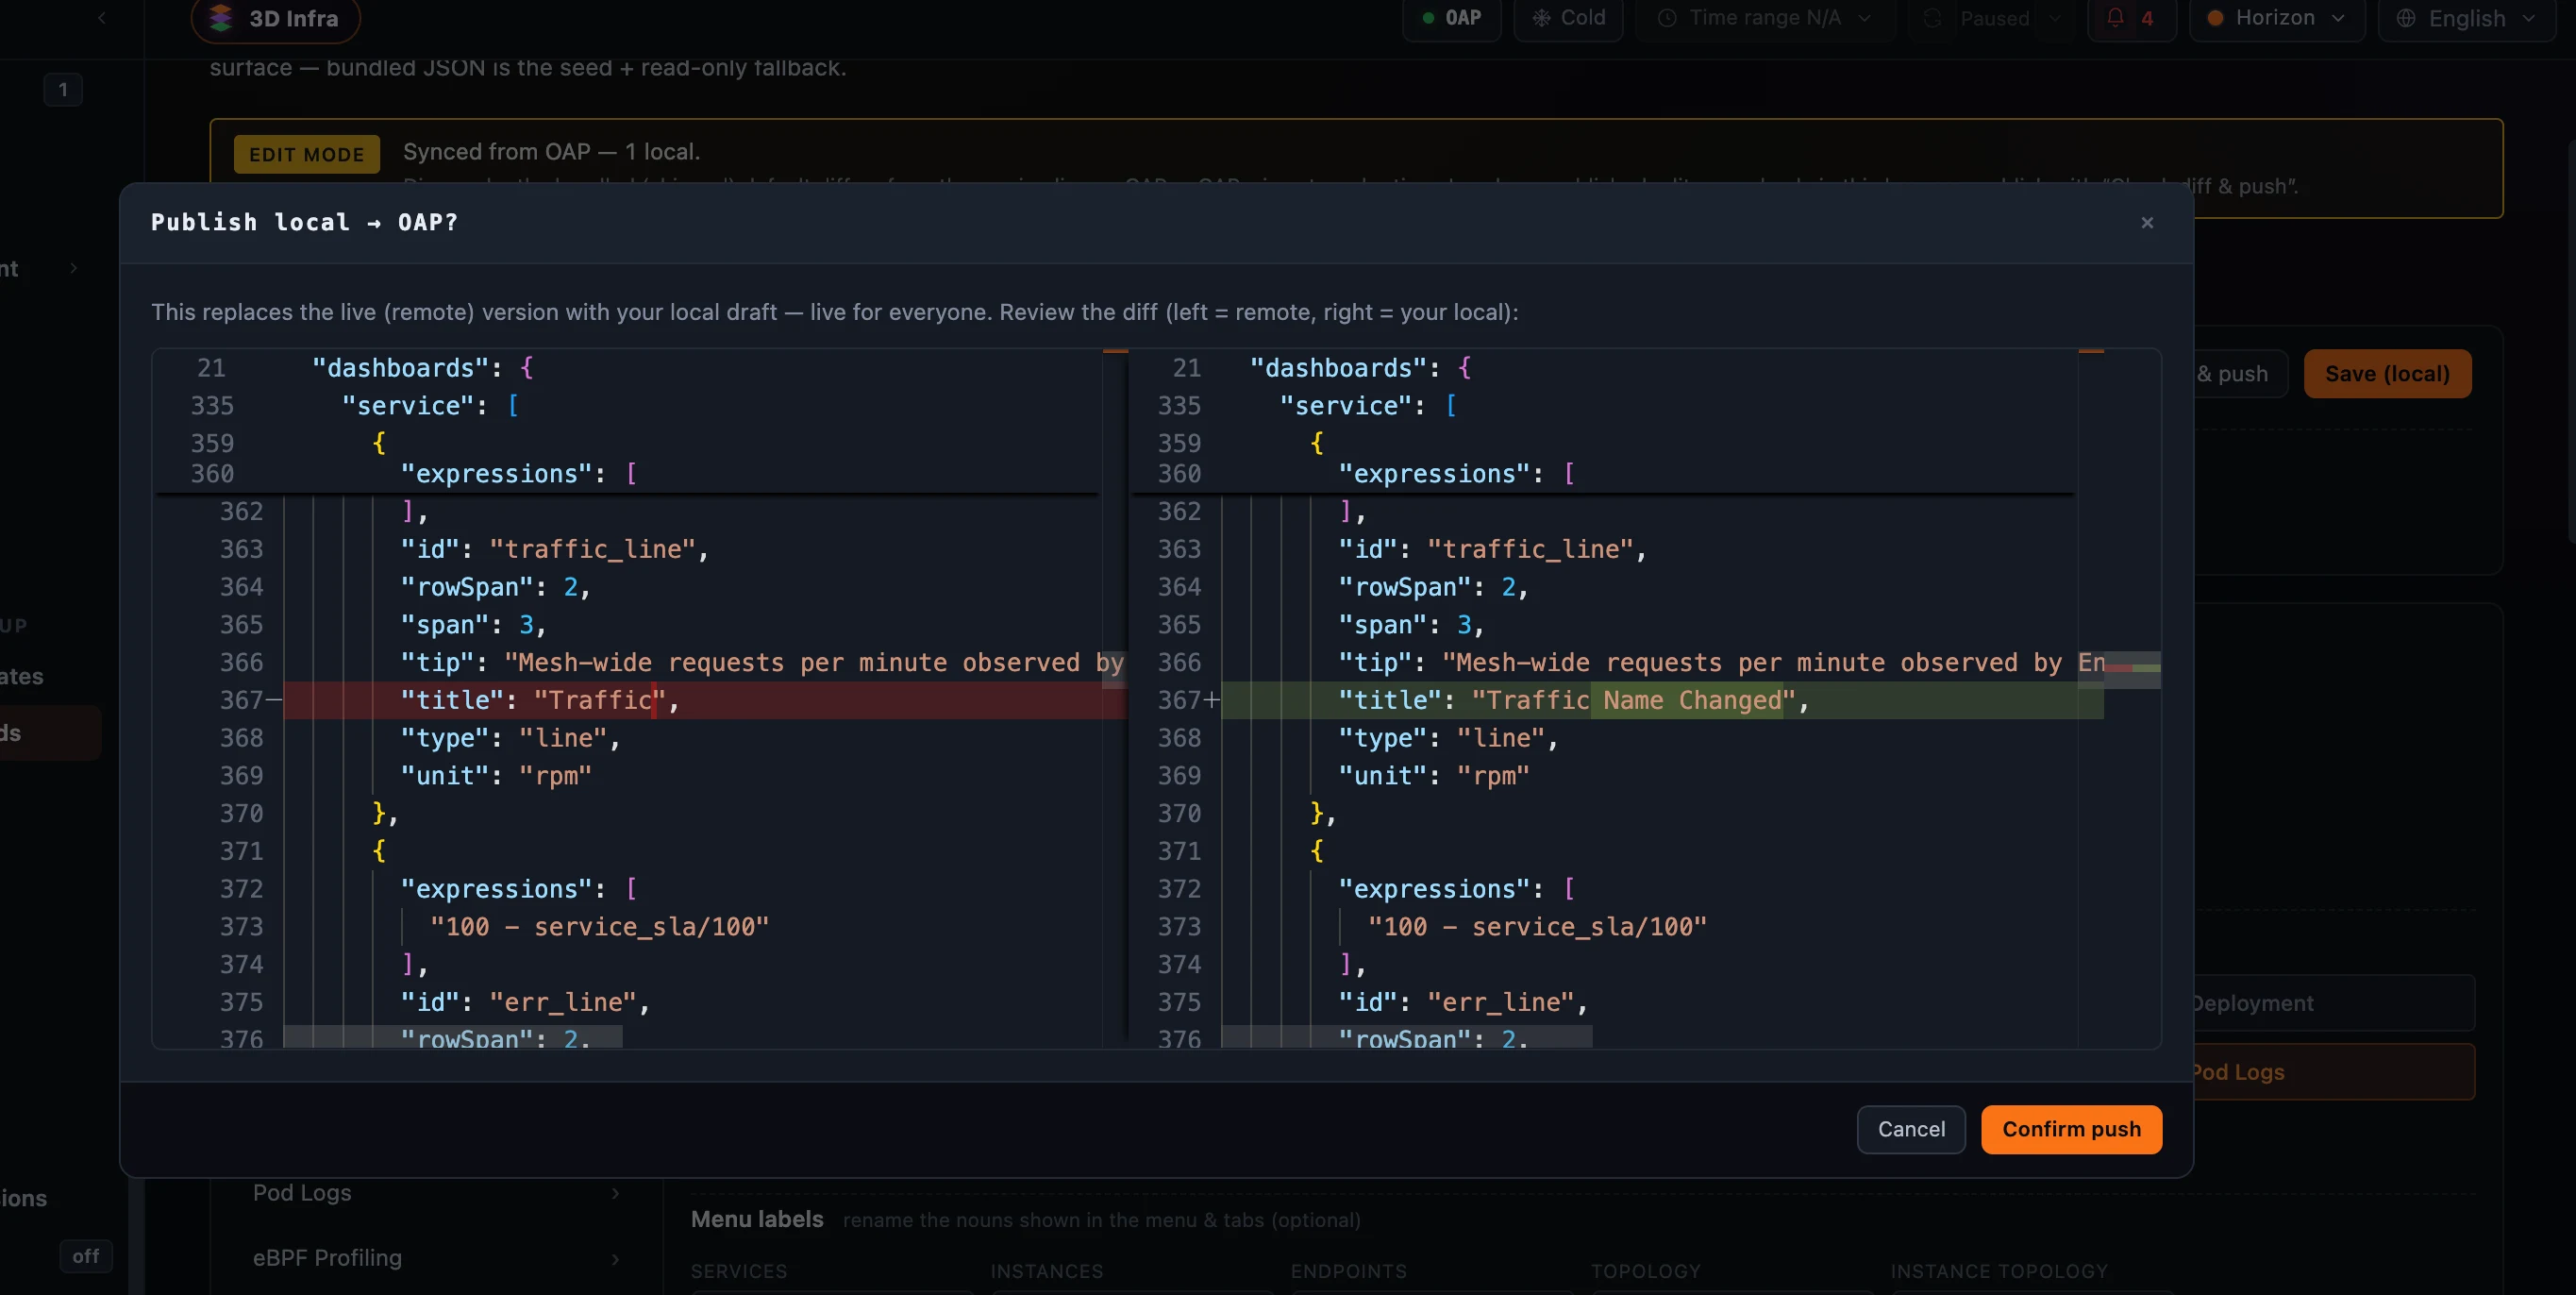
Task: Expand the eBPF Profiling row
Action: pos(436,1258)
